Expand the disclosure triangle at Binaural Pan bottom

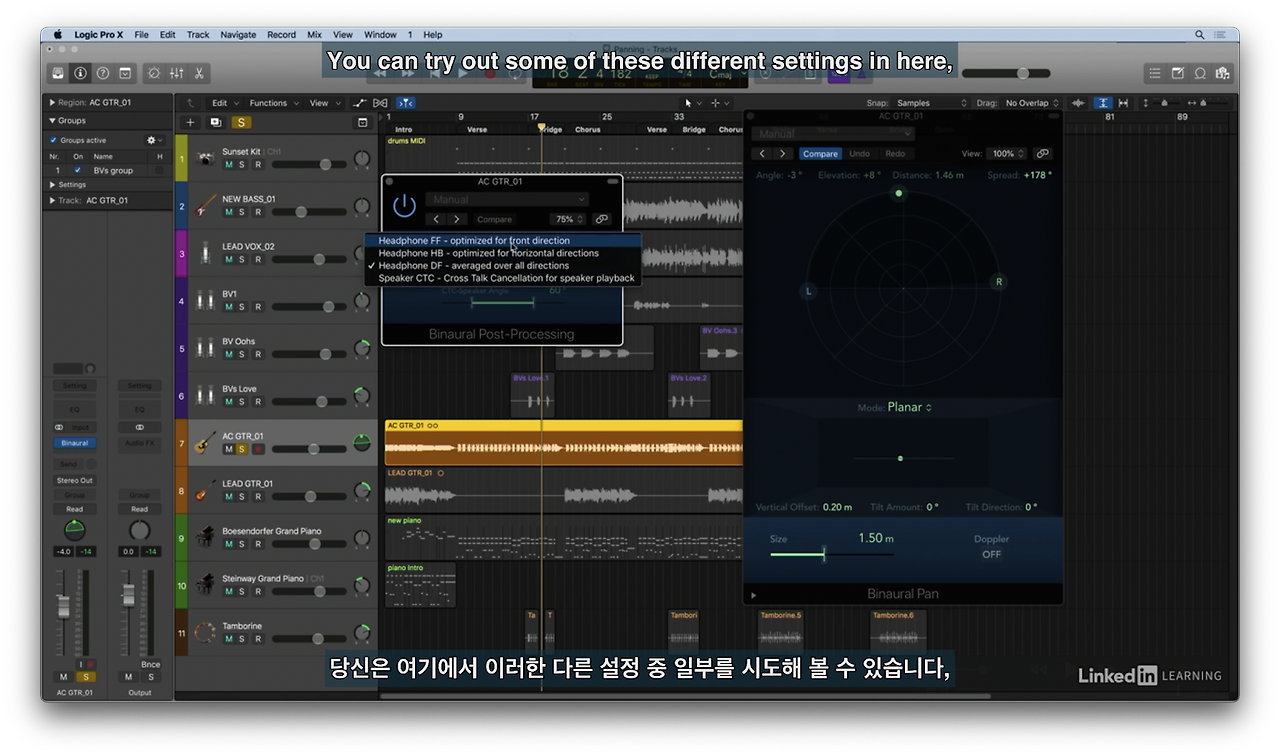pos(754,595)
